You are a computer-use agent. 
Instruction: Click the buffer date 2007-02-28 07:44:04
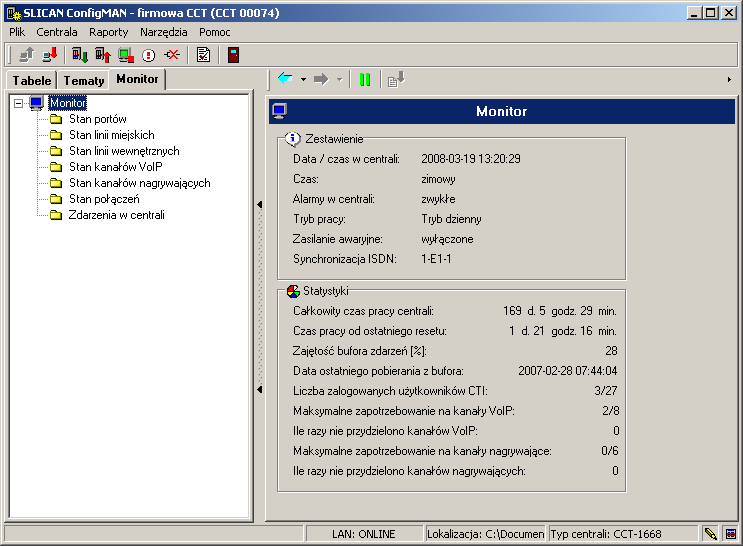(x=568, y=371)
